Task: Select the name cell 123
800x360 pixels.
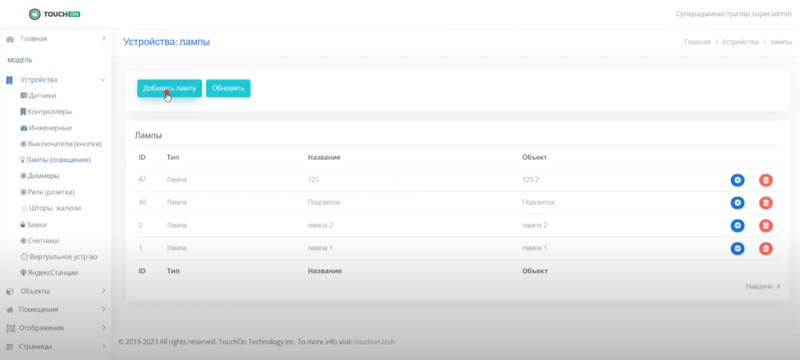Action: [313, 180]
